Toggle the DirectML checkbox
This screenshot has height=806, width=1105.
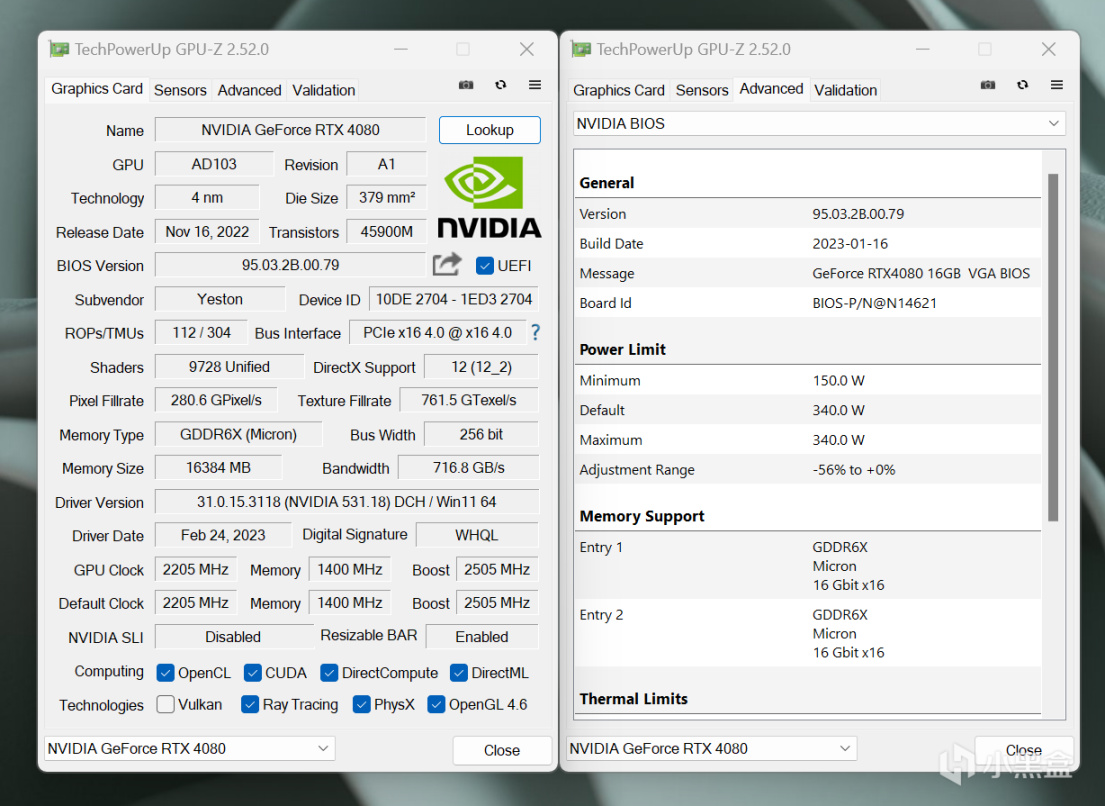tap(458, 673)
